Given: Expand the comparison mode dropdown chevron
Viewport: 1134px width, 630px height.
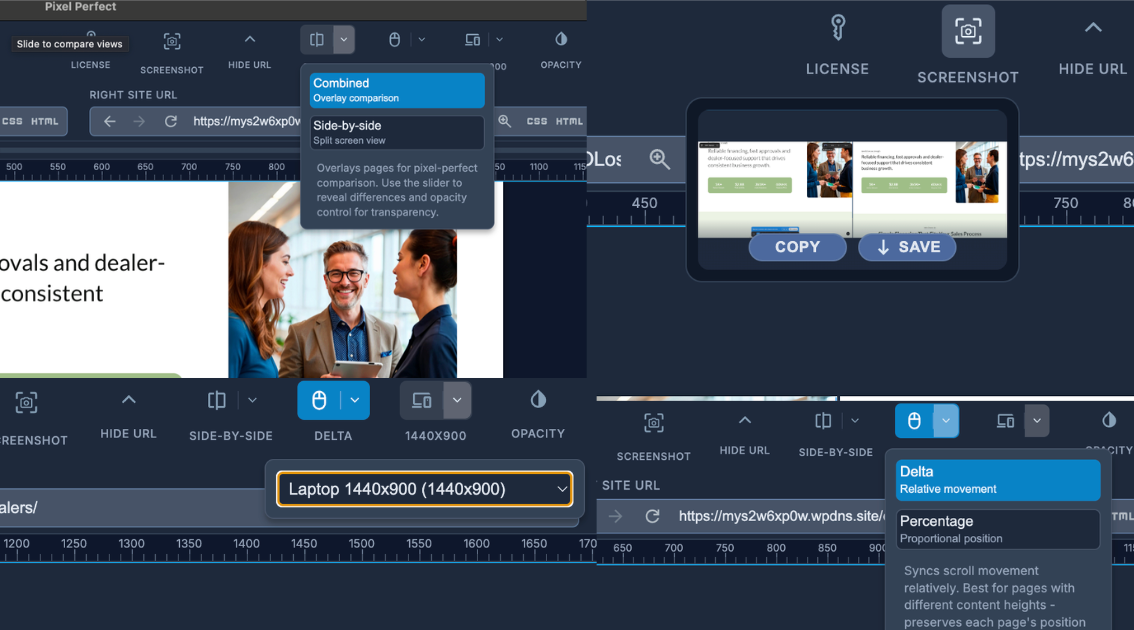Looking at the screenshot, I should pos(344,40).
